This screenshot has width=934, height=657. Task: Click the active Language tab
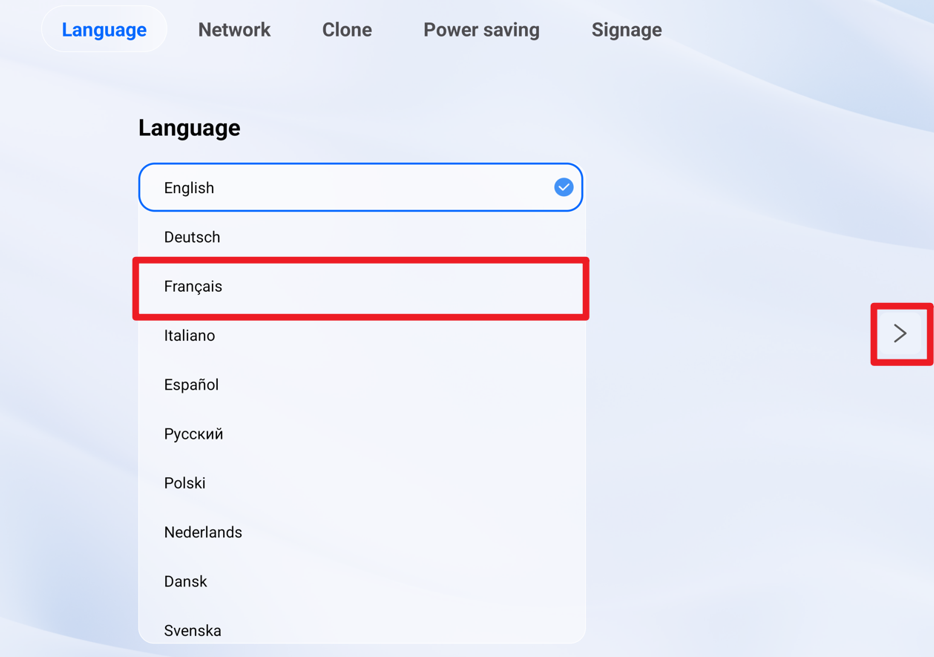point(104,30)
